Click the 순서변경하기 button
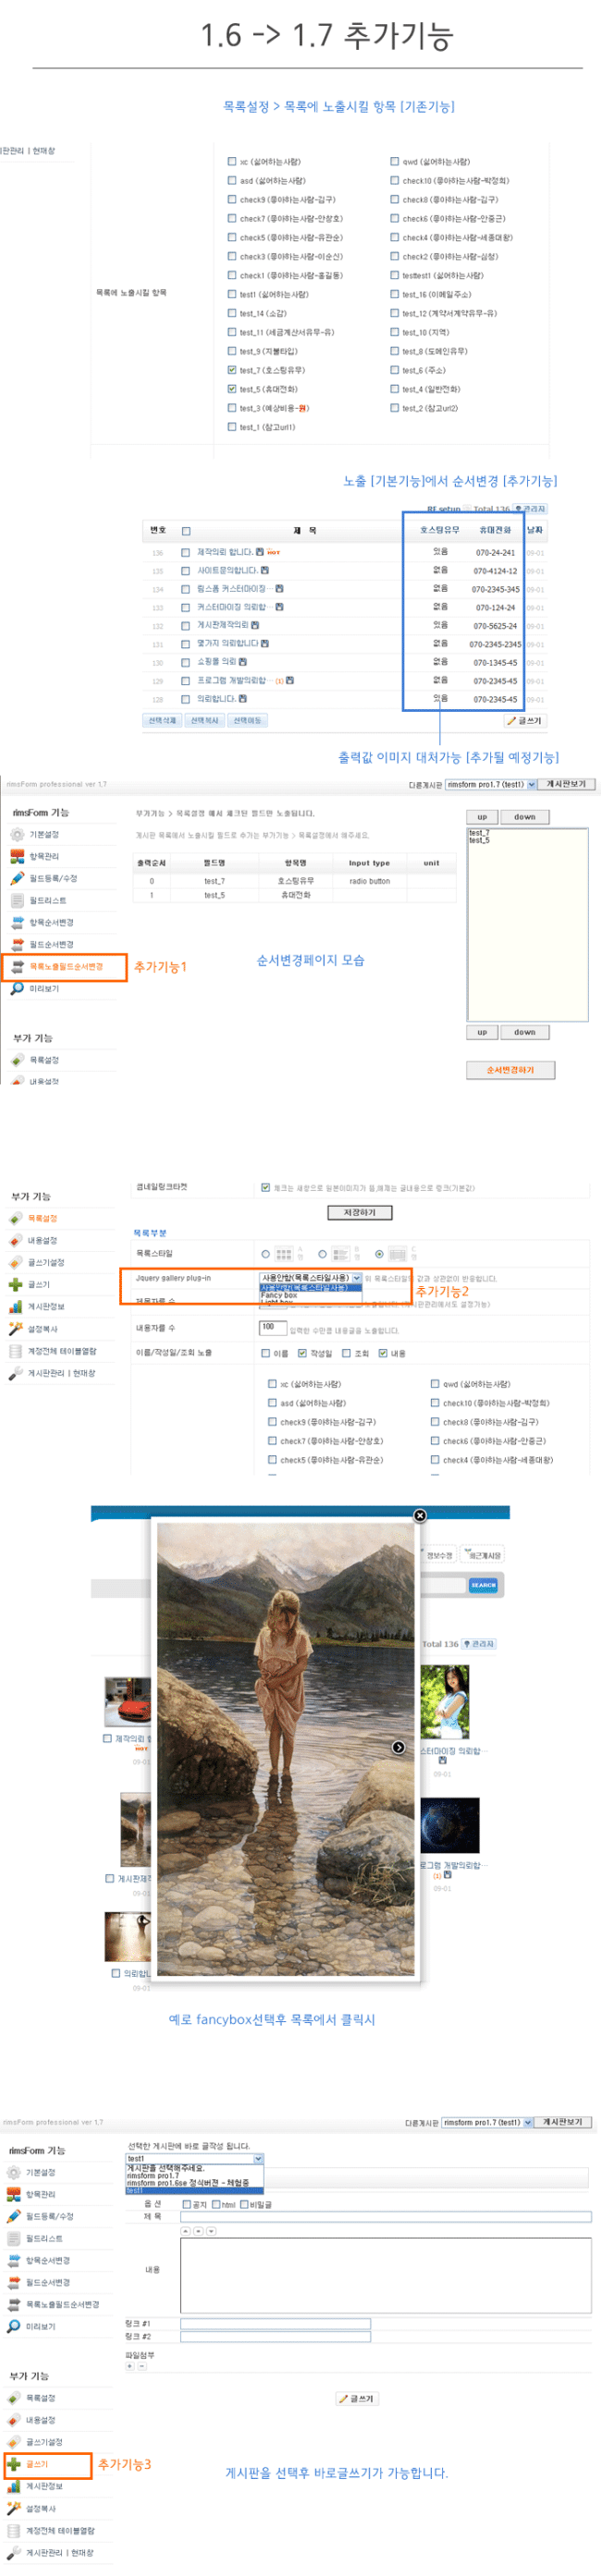Screen dimensions: 601x2576 click(510, 1070)
